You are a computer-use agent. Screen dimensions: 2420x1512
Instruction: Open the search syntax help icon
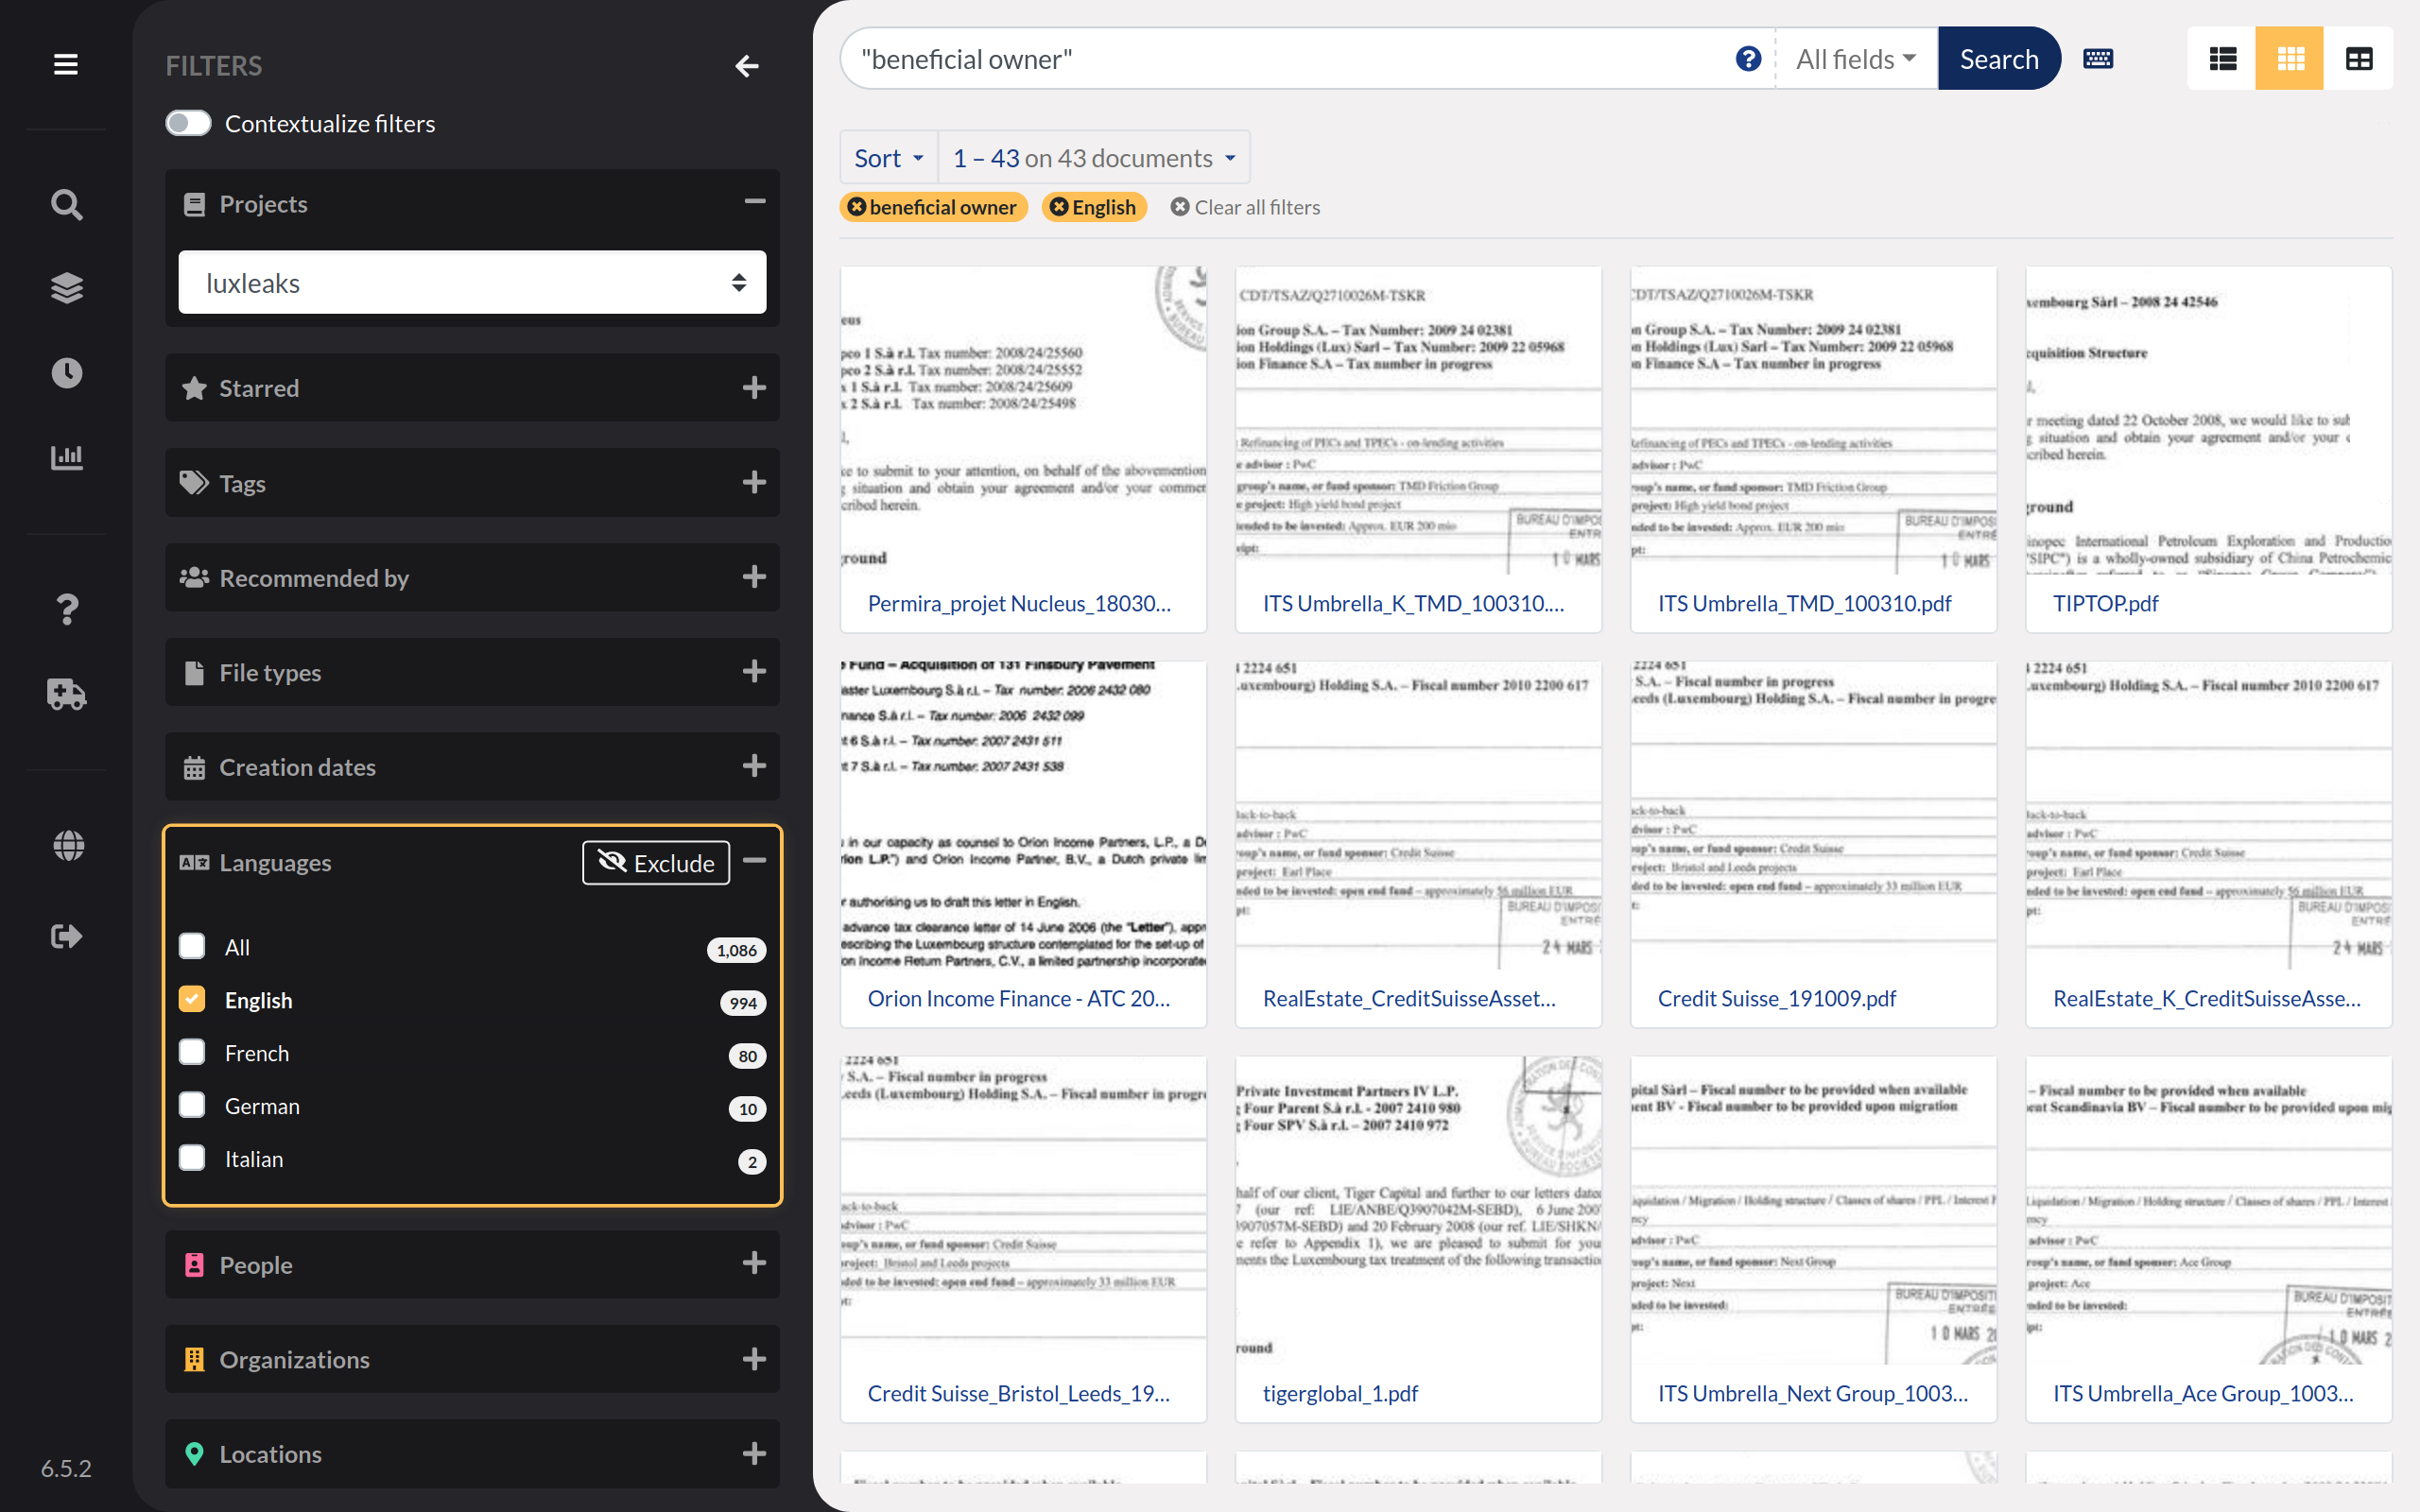(1748, 59)
